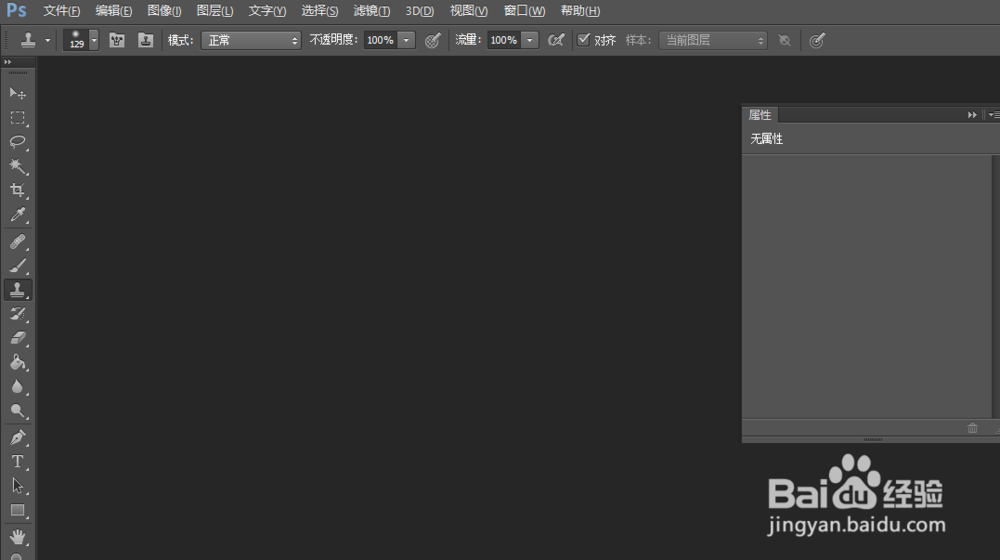1000x560 pixels.
Task: Select the Blur tool
Action: 17,387
